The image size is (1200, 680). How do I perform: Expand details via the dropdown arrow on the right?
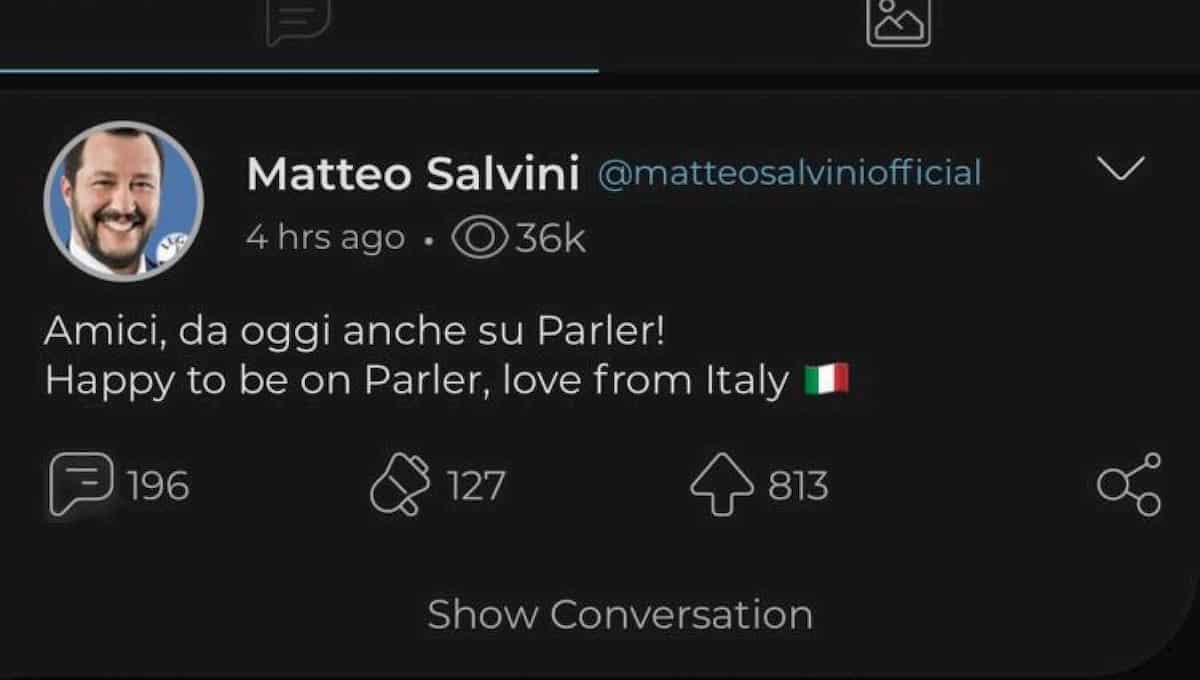[1122, 170]
